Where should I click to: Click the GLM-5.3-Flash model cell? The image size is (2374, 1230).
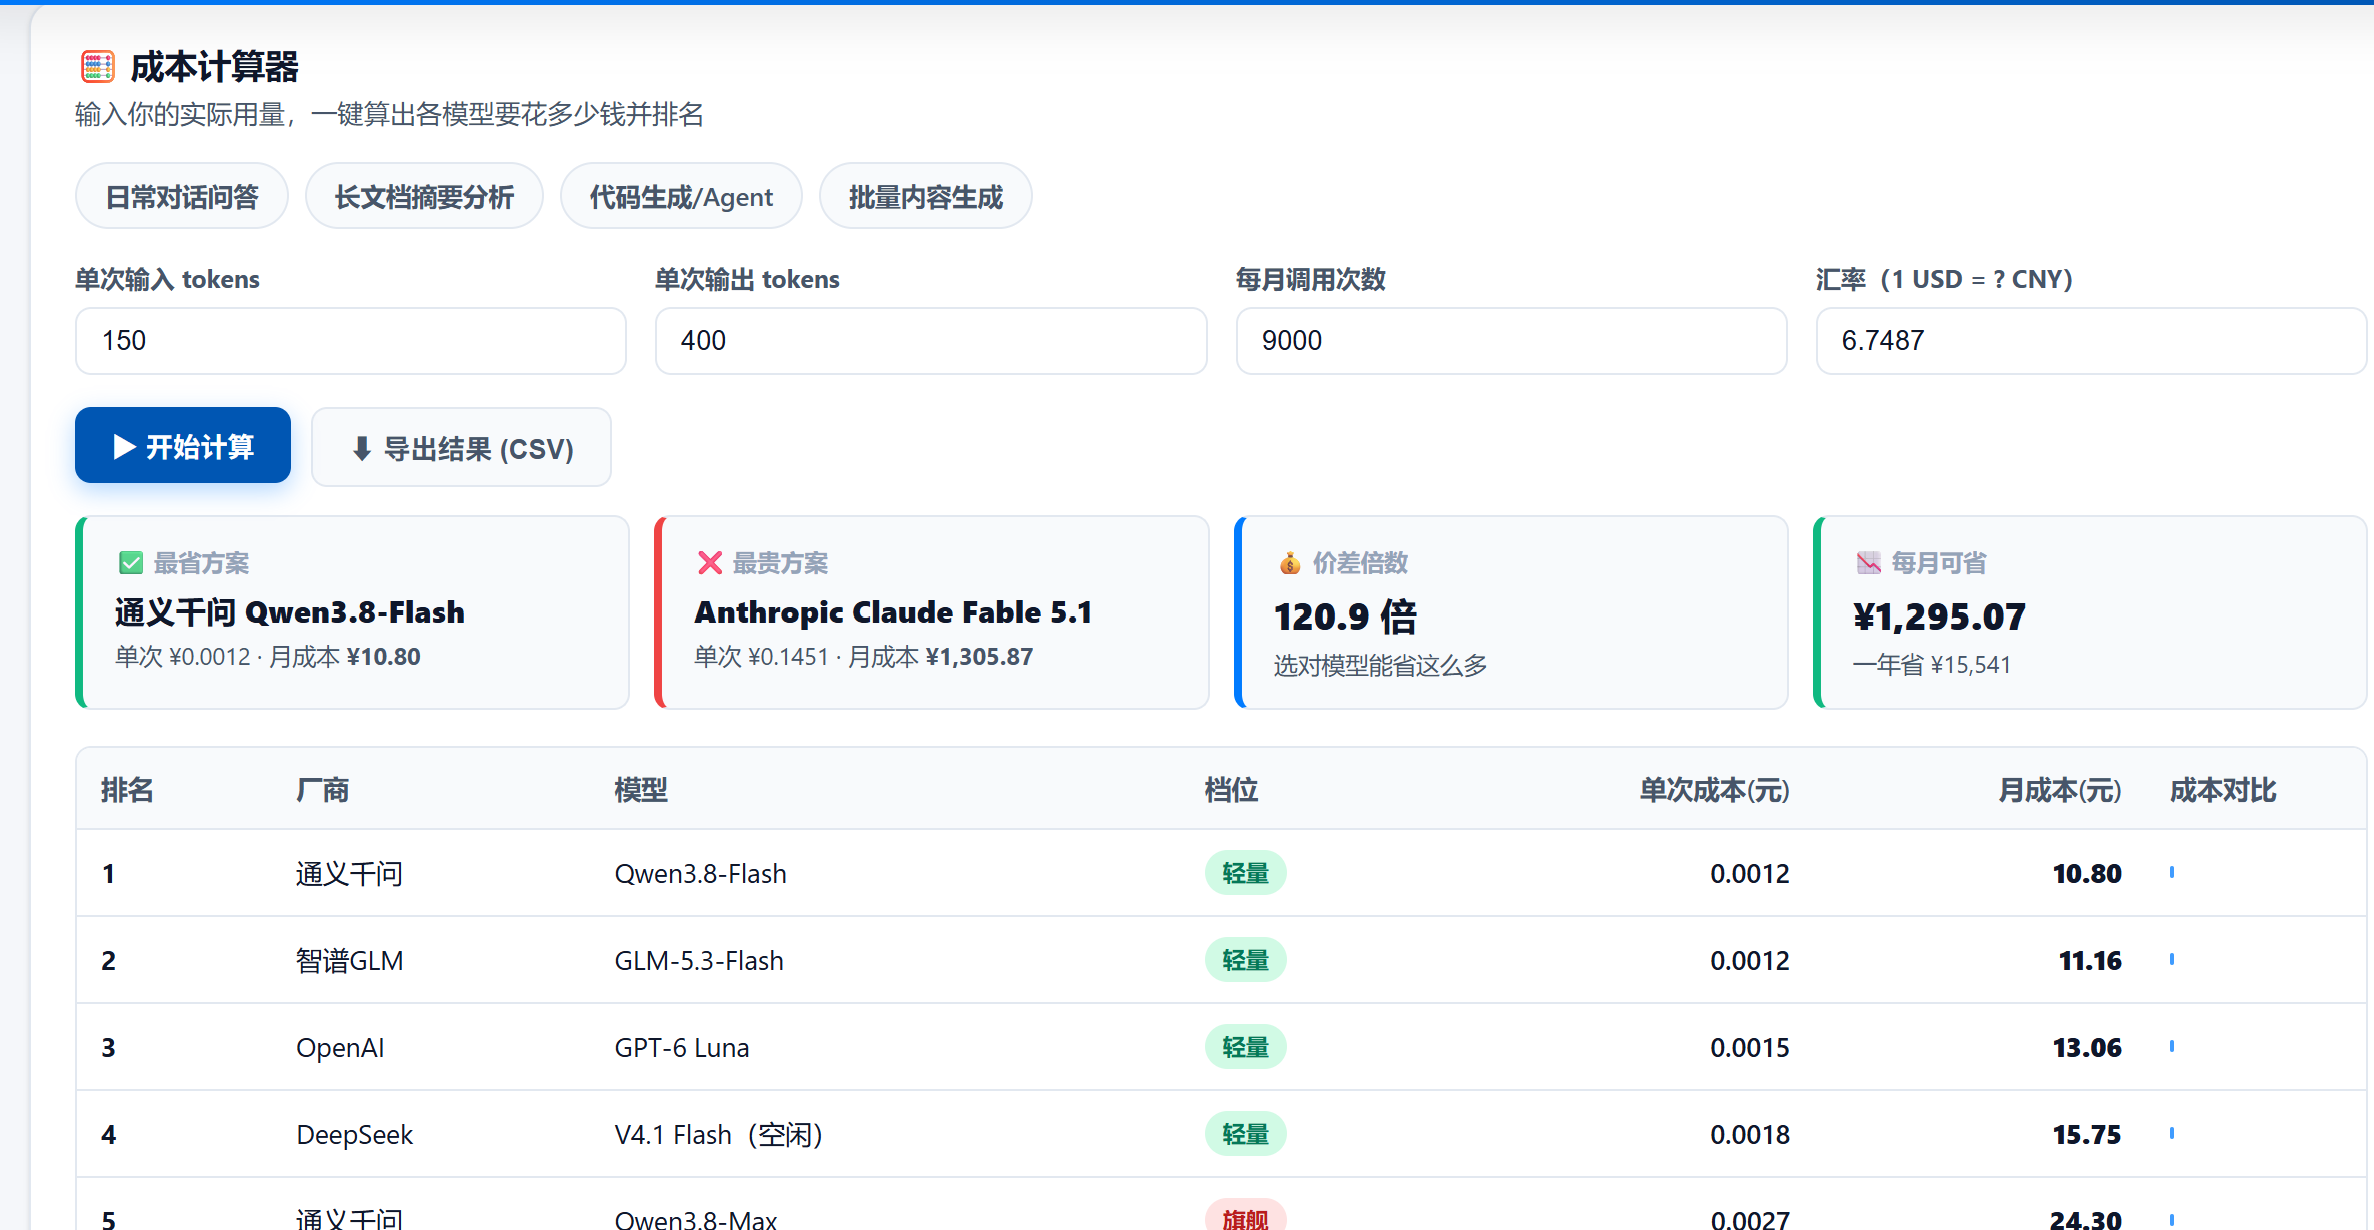[x=699, y=960]
